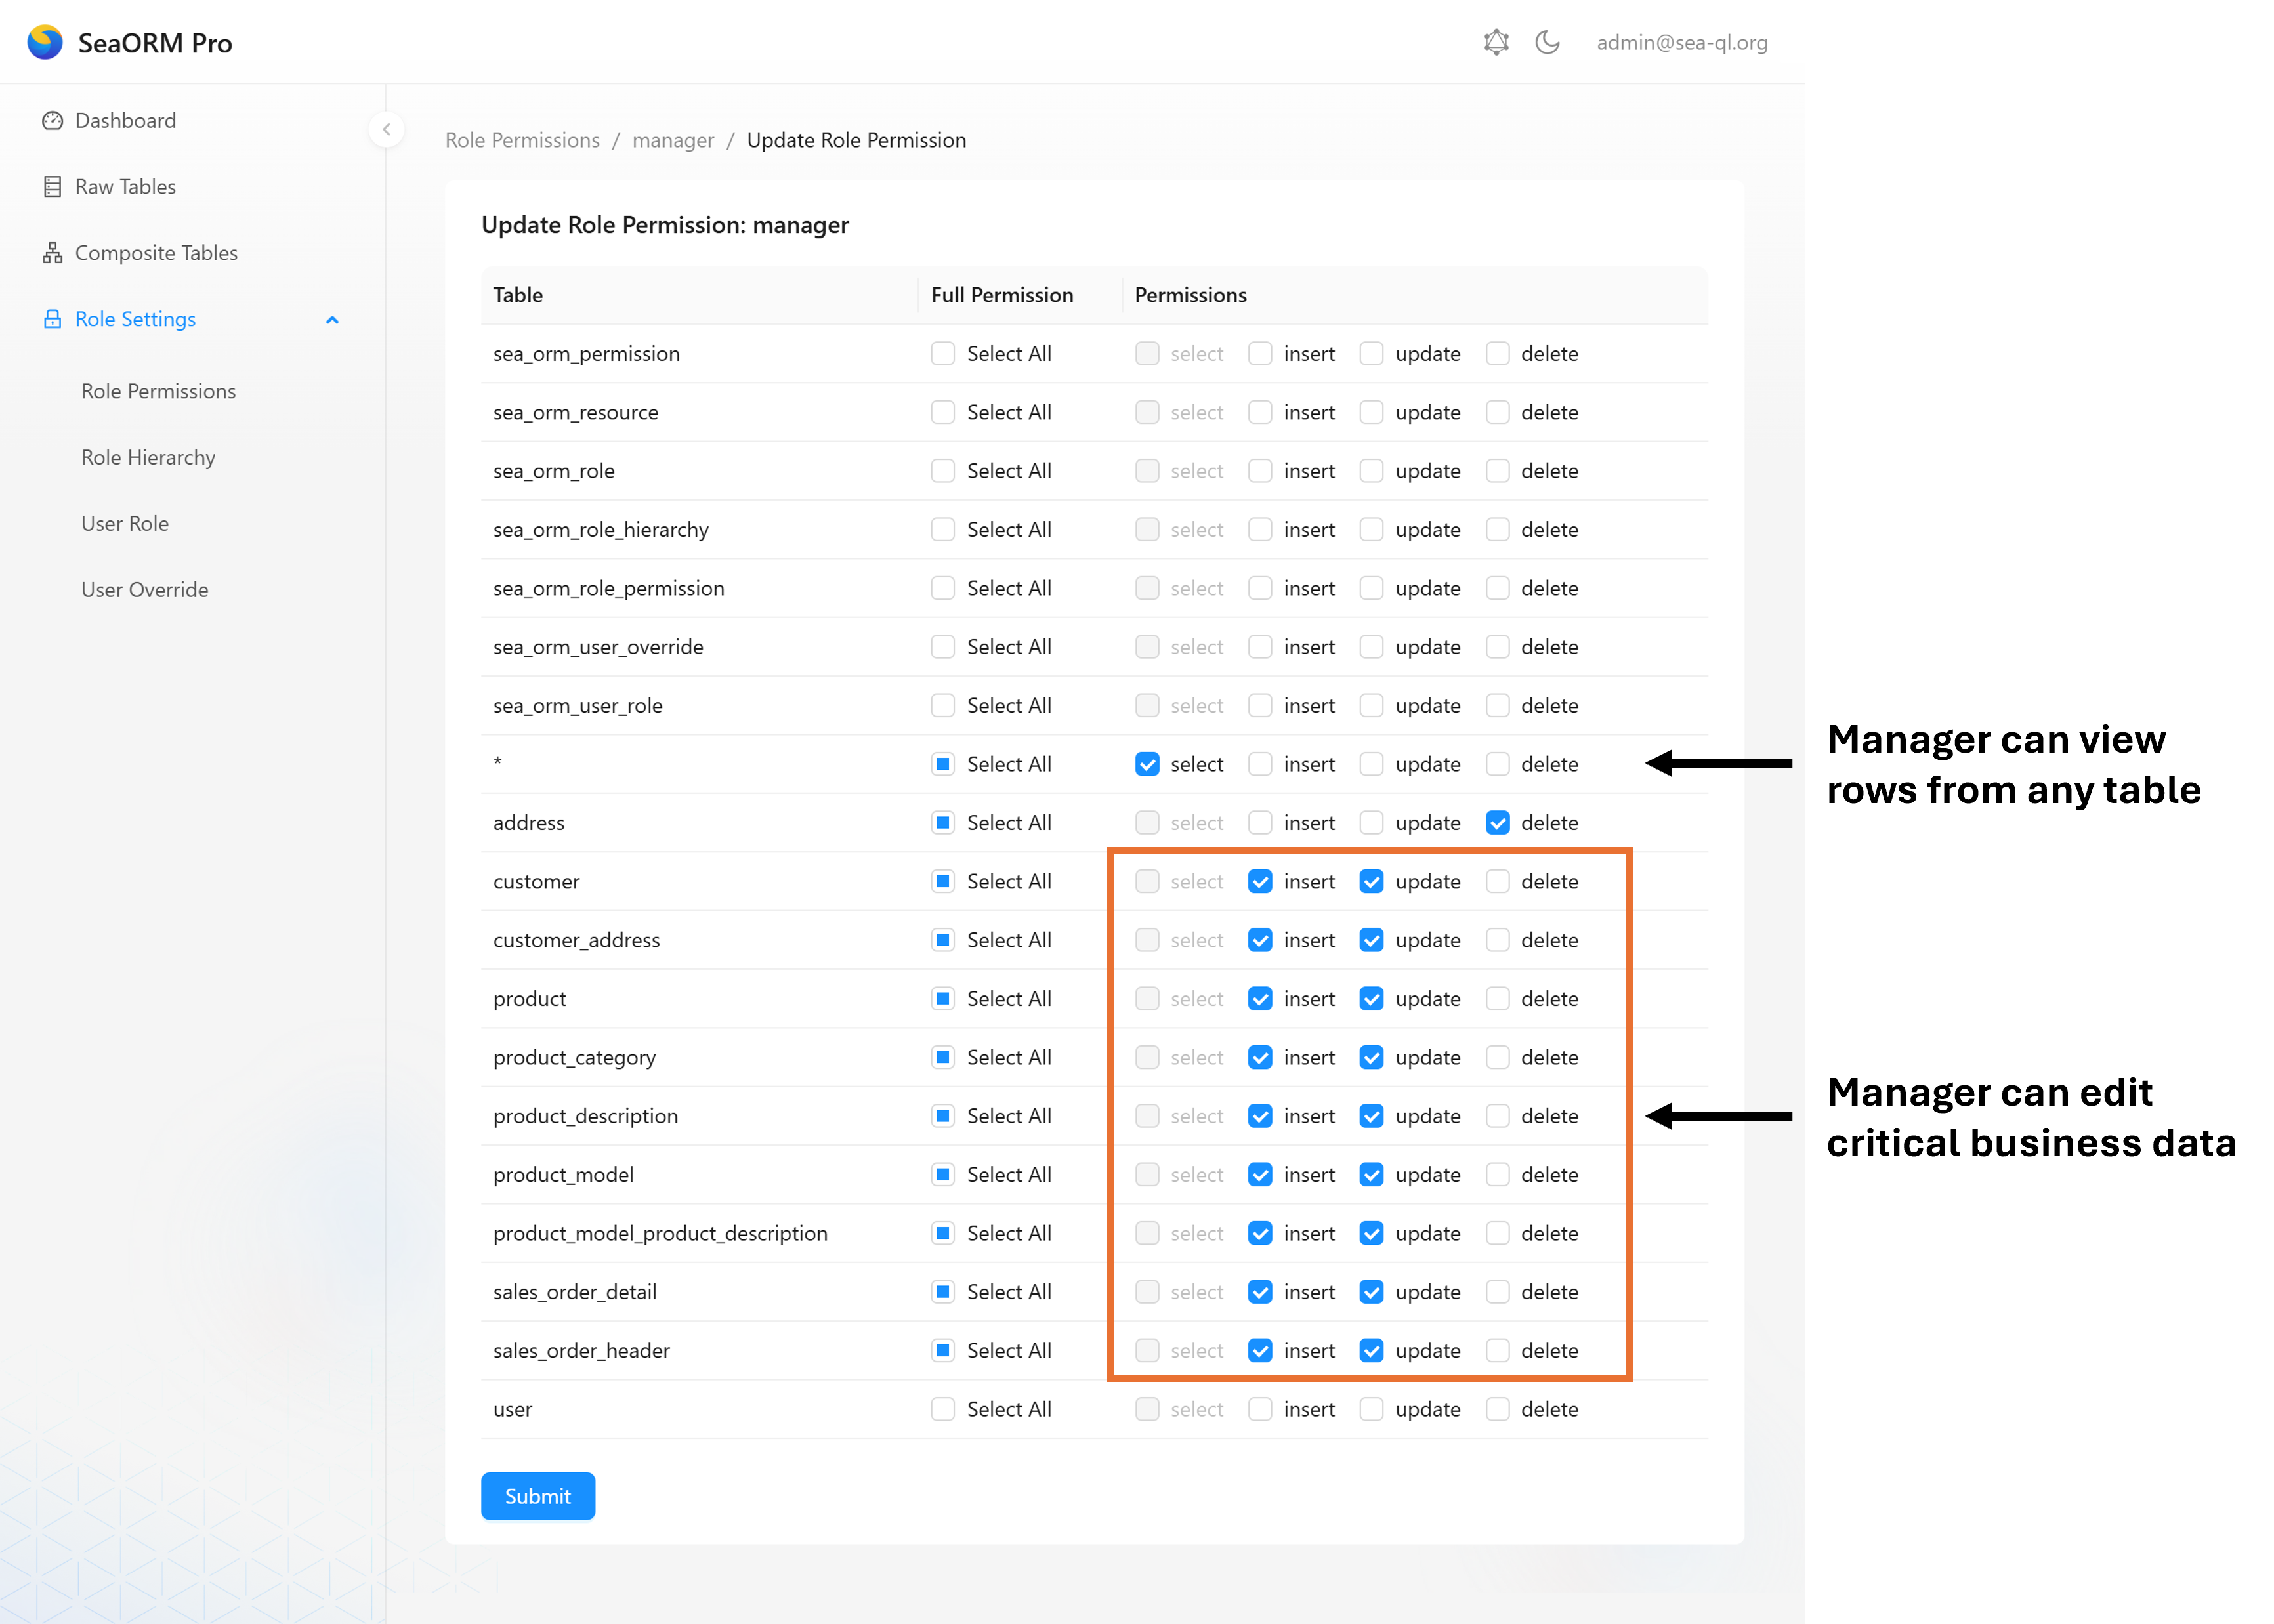Collapse sidebar with the left chevron button
Viewport: 2274px width, 1624px height.
click(x=386, y=129)
